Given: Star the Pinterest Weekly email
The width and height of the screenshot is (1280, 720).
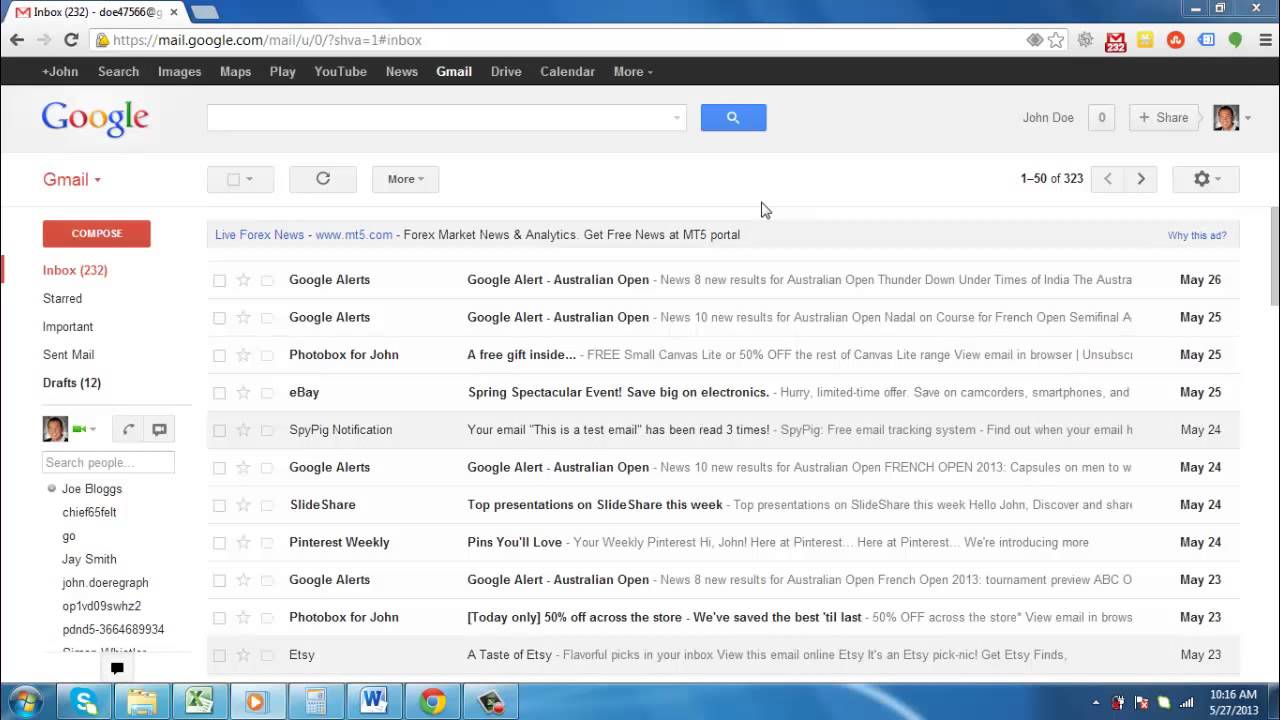Looking at the screenshot, I should (243, 542).
